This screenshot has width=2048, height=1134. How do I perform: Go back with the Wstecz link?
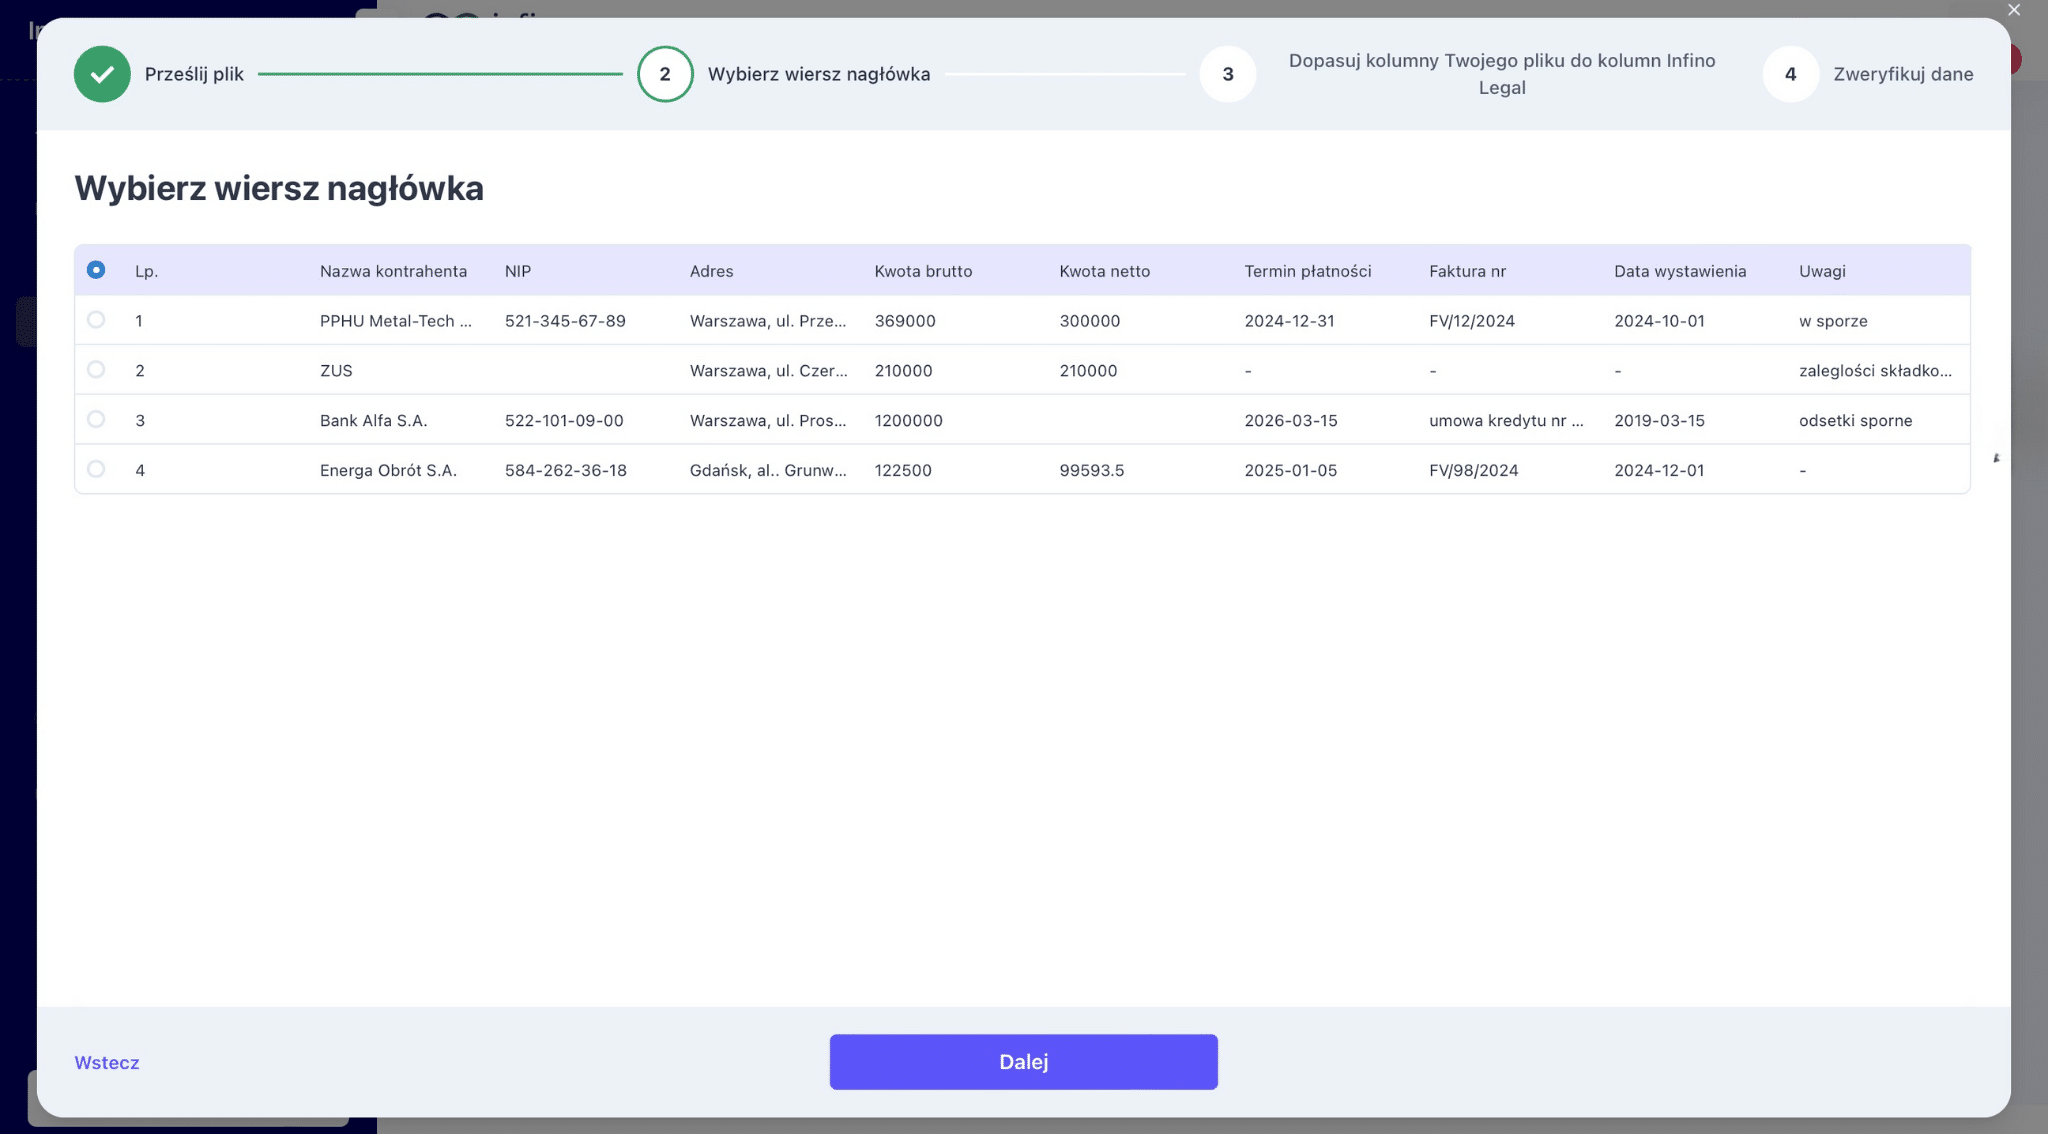coord(107,1063)
